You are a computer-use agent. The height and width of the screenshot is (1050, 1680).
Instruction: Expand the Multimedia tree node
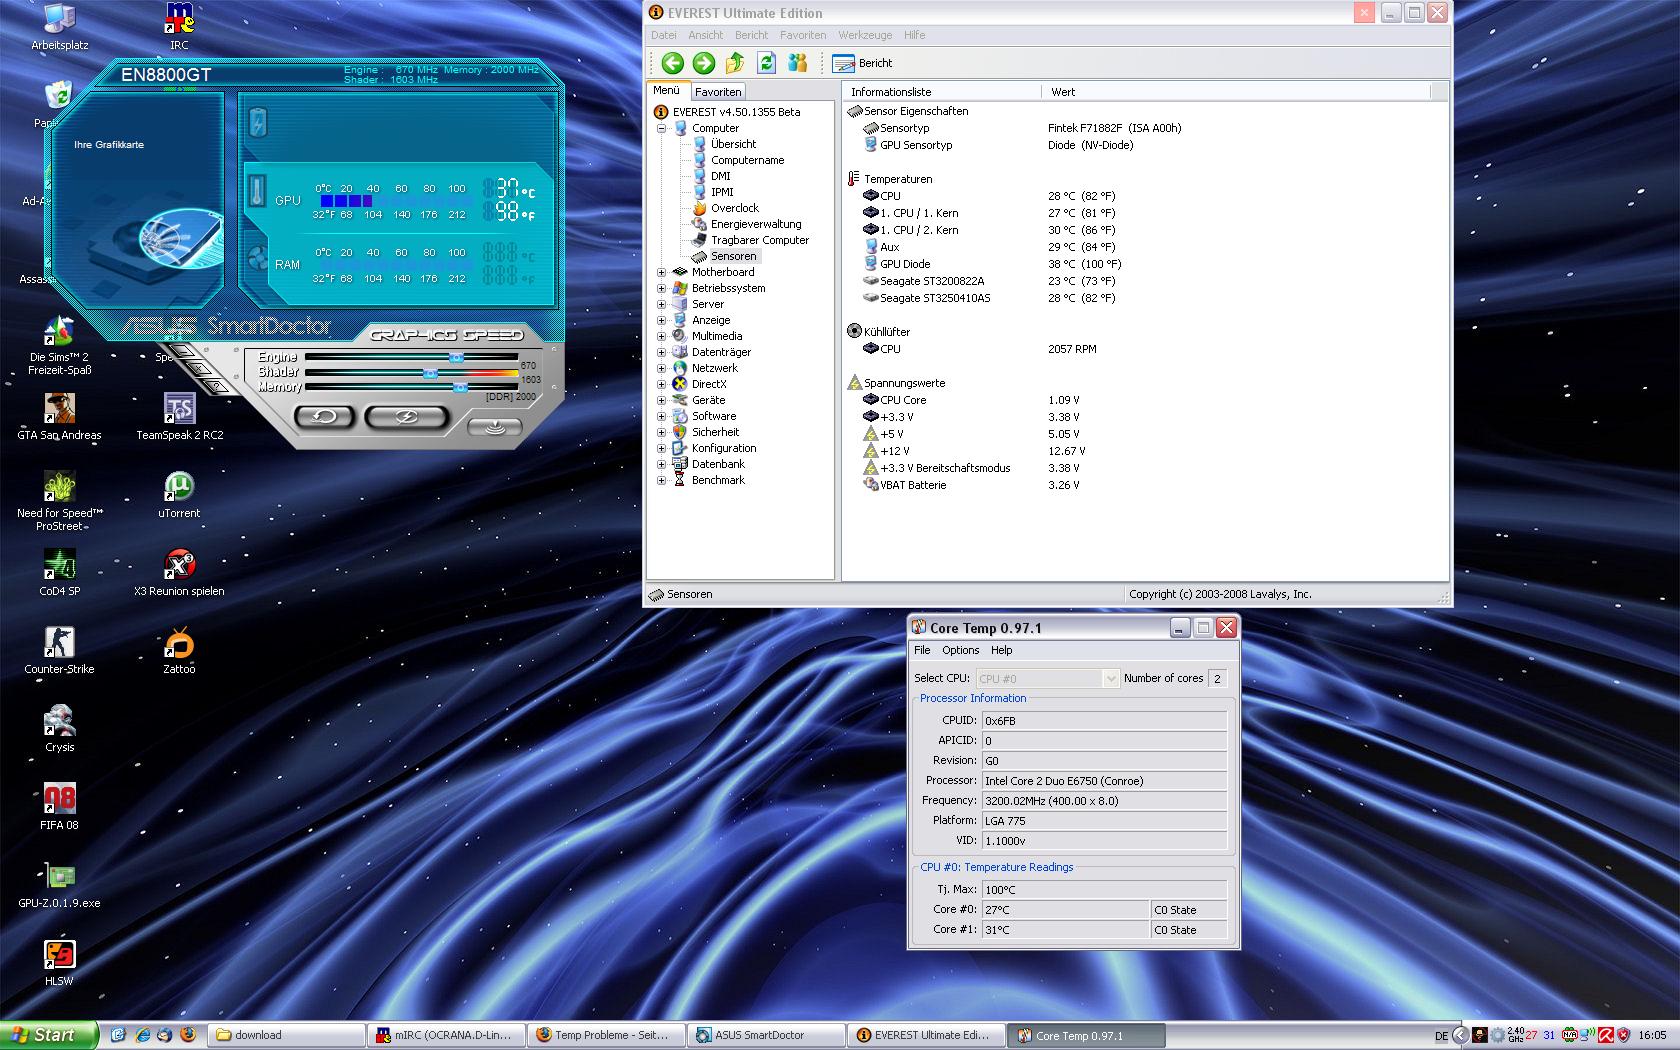[661, 336]
